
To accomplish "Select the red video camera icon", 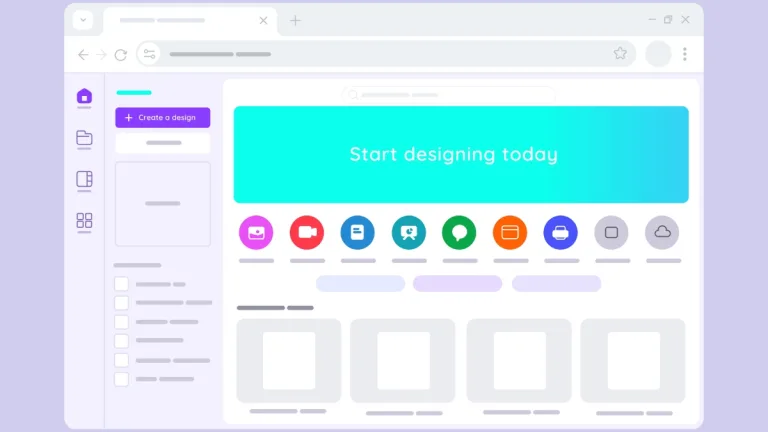I will [307, 233].
